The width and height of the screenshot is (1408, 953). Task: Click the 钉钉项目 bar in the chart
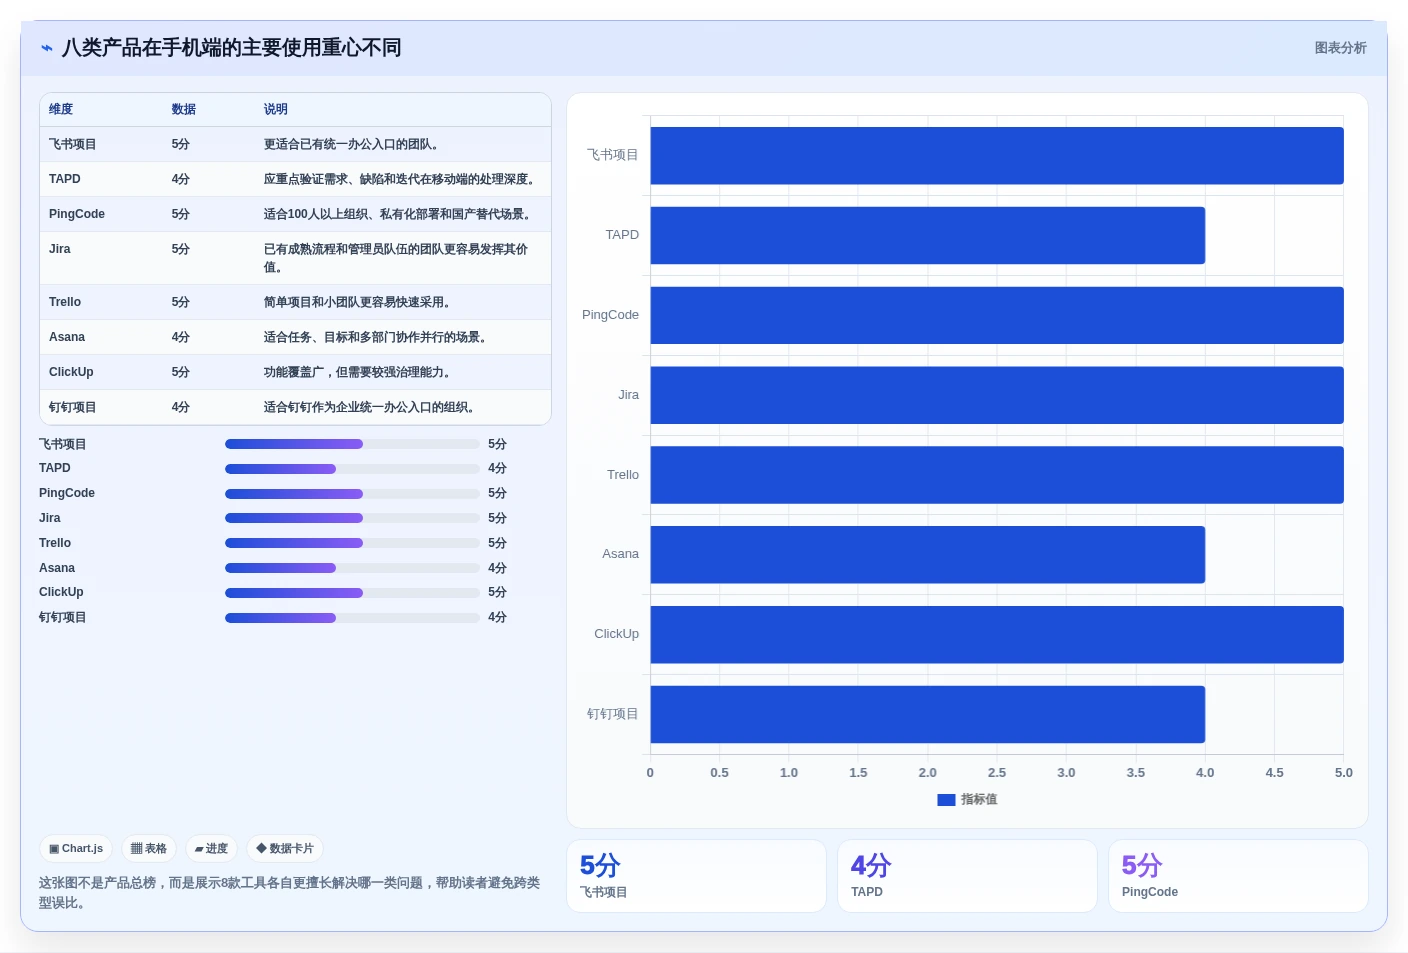point(928,714)
